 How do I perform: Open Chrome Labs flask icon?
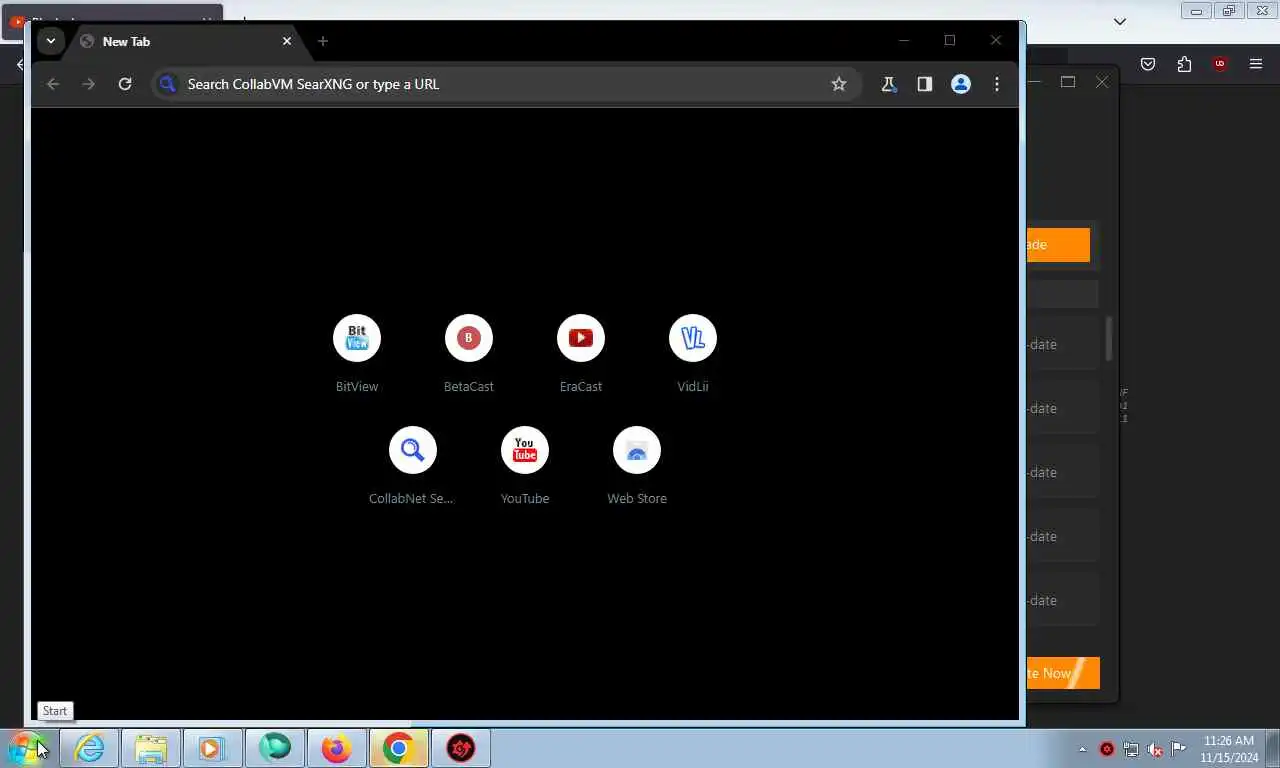coord(888,84)
